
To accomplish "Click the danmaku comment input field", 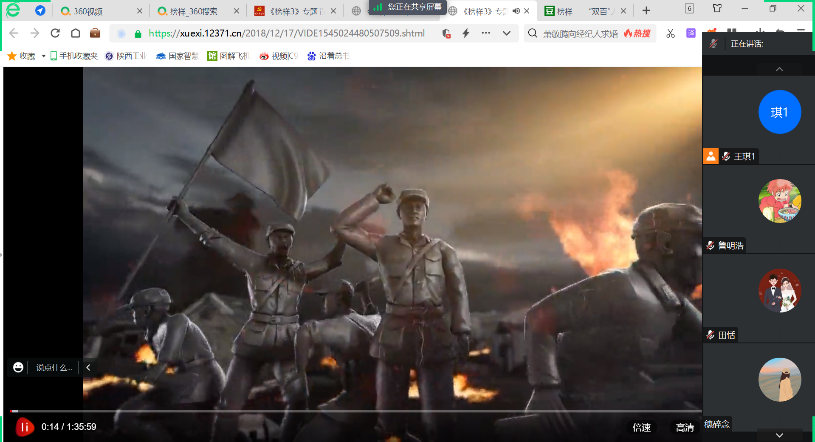I will (54, 368).
